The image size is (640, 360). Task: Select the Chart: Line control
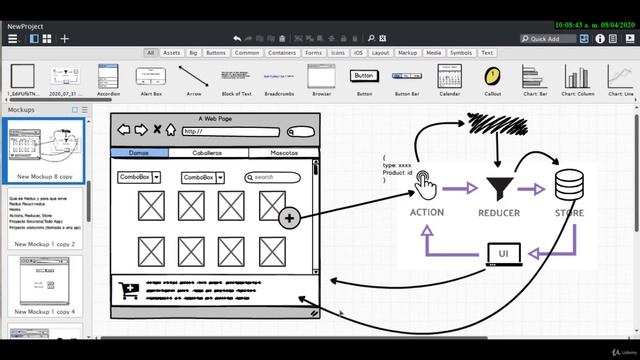620,80
